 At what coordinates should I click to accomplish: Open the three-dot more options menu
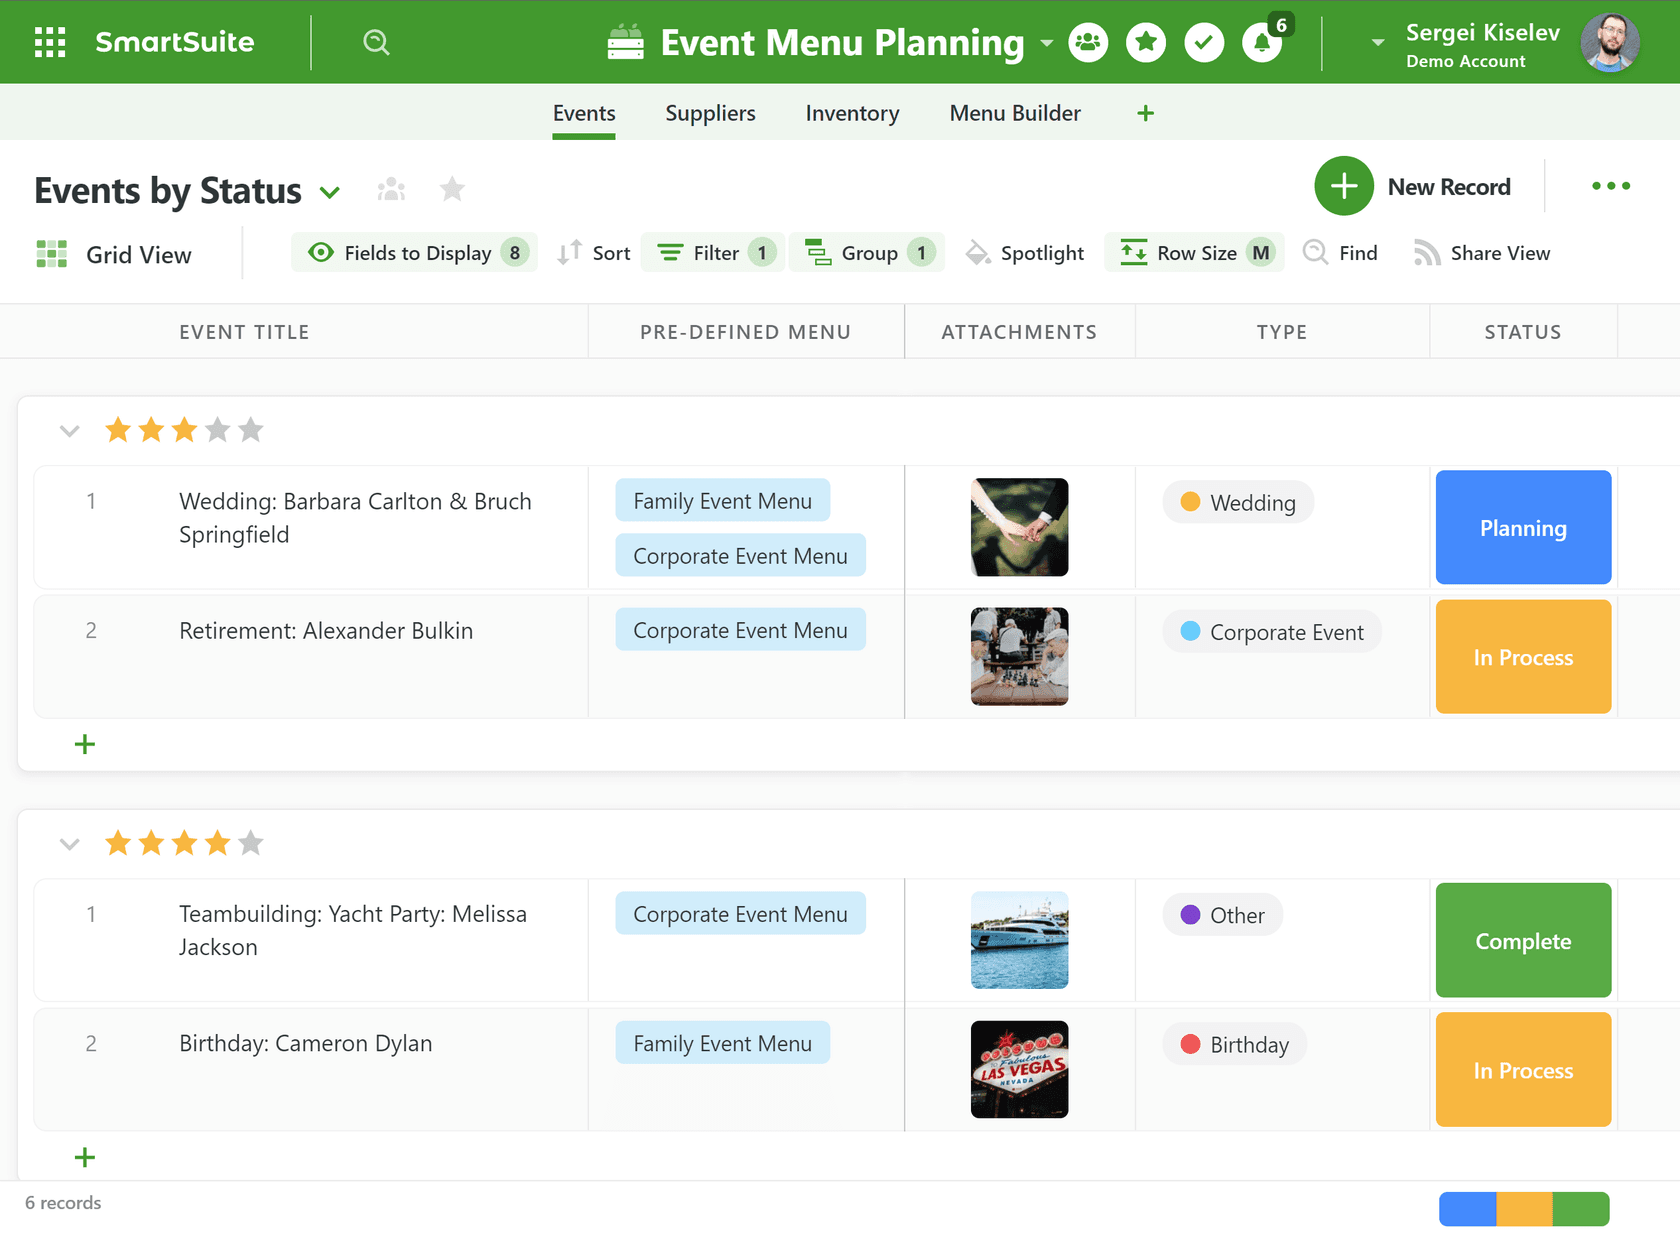[1611, 186]
